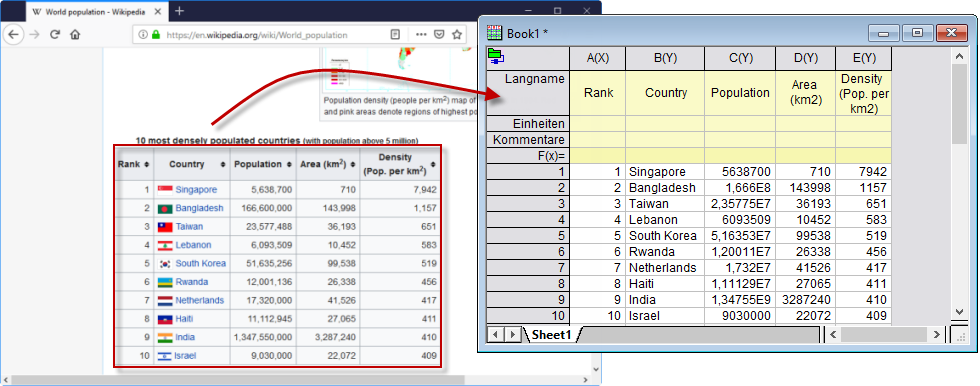Select column D(Y) header
The height and width of the screenshot is (386, 980).
coord(806,58)
